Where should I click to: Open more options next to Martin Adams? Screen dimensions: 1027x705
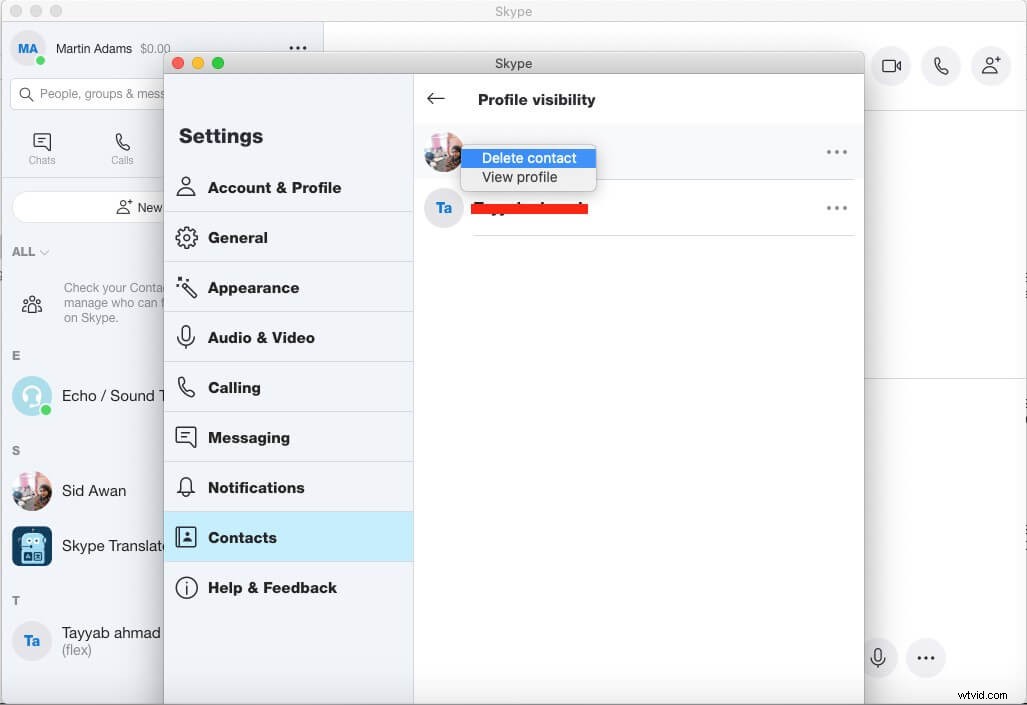(x=297, y=47)
